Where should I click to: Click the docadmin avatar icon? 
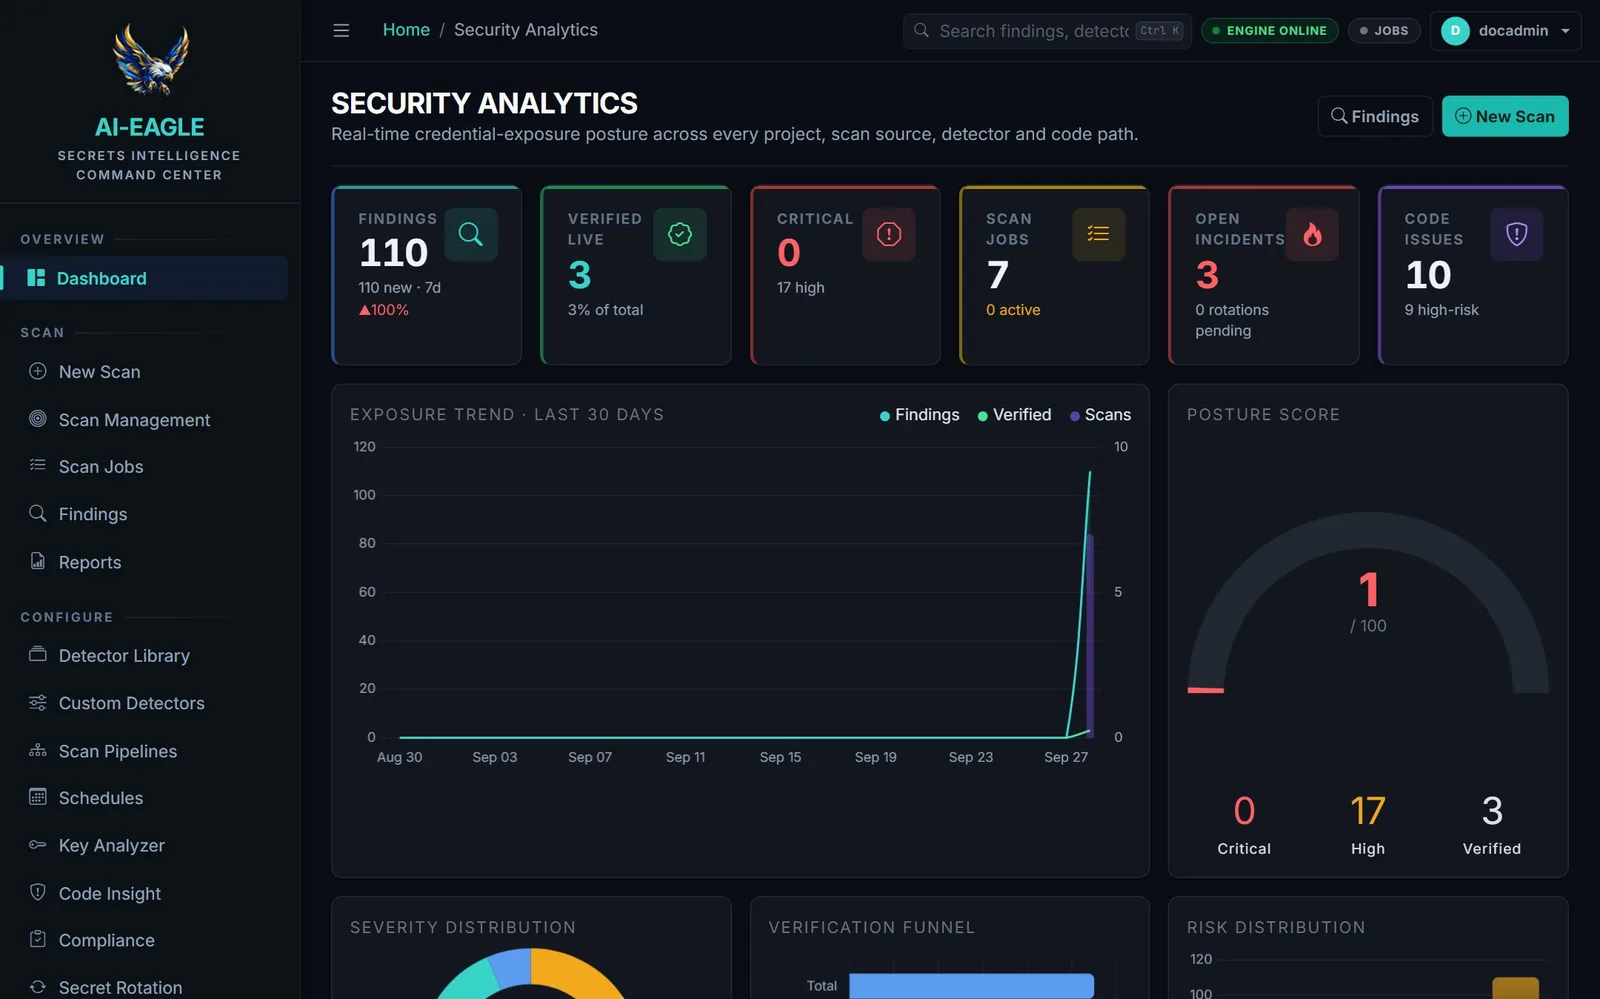(1455, 31)
